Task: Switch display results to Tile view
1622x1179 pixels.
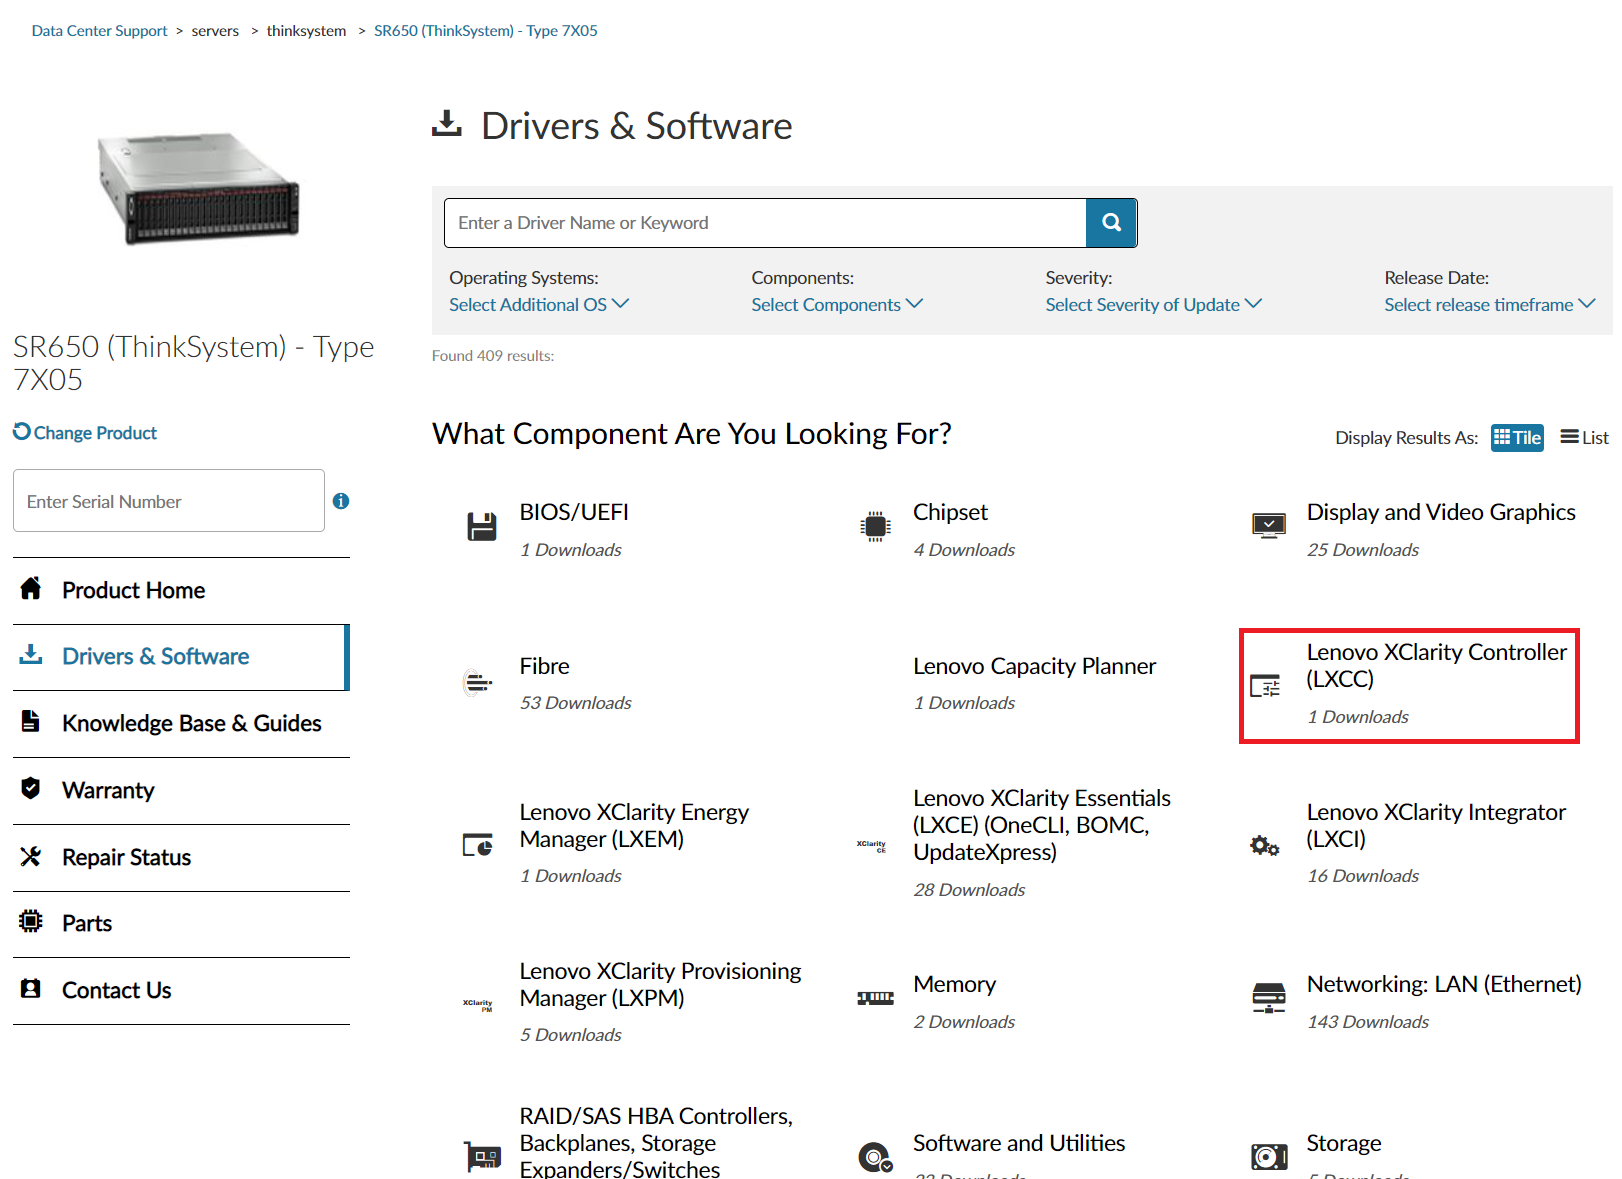Action: (x=1517, y=438)
